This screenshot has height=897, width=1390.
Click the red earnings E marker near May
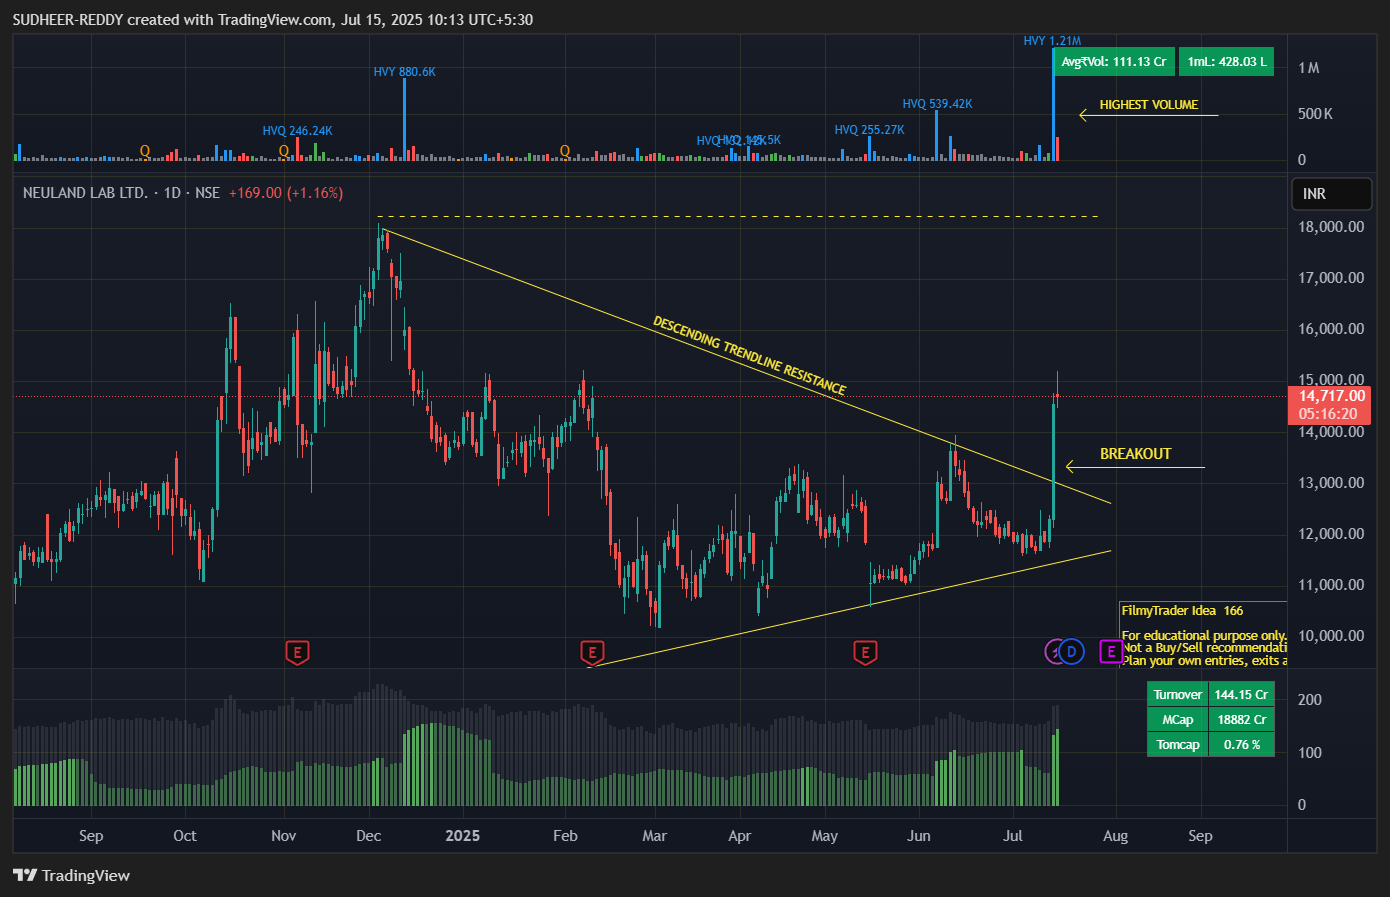(x=865, y=653)
